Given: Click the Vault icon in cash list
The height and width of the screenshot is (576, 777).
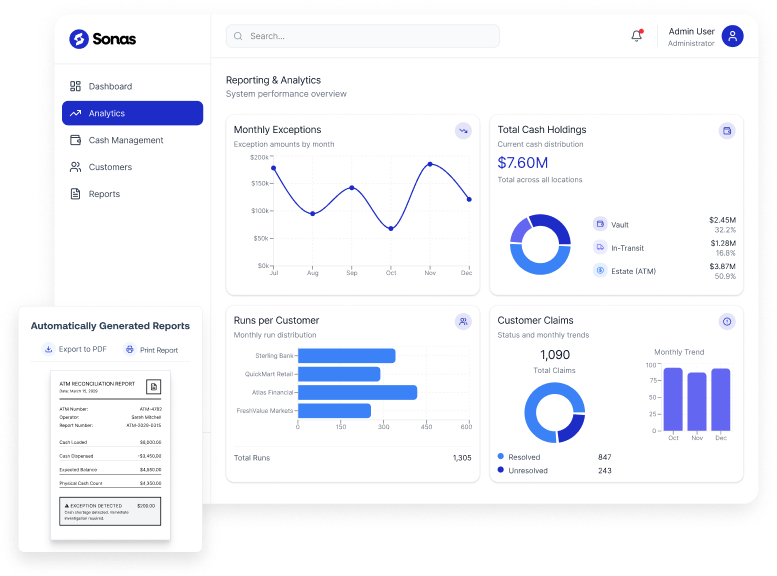Looking at the screenshot, I should [x=600, y=224].
